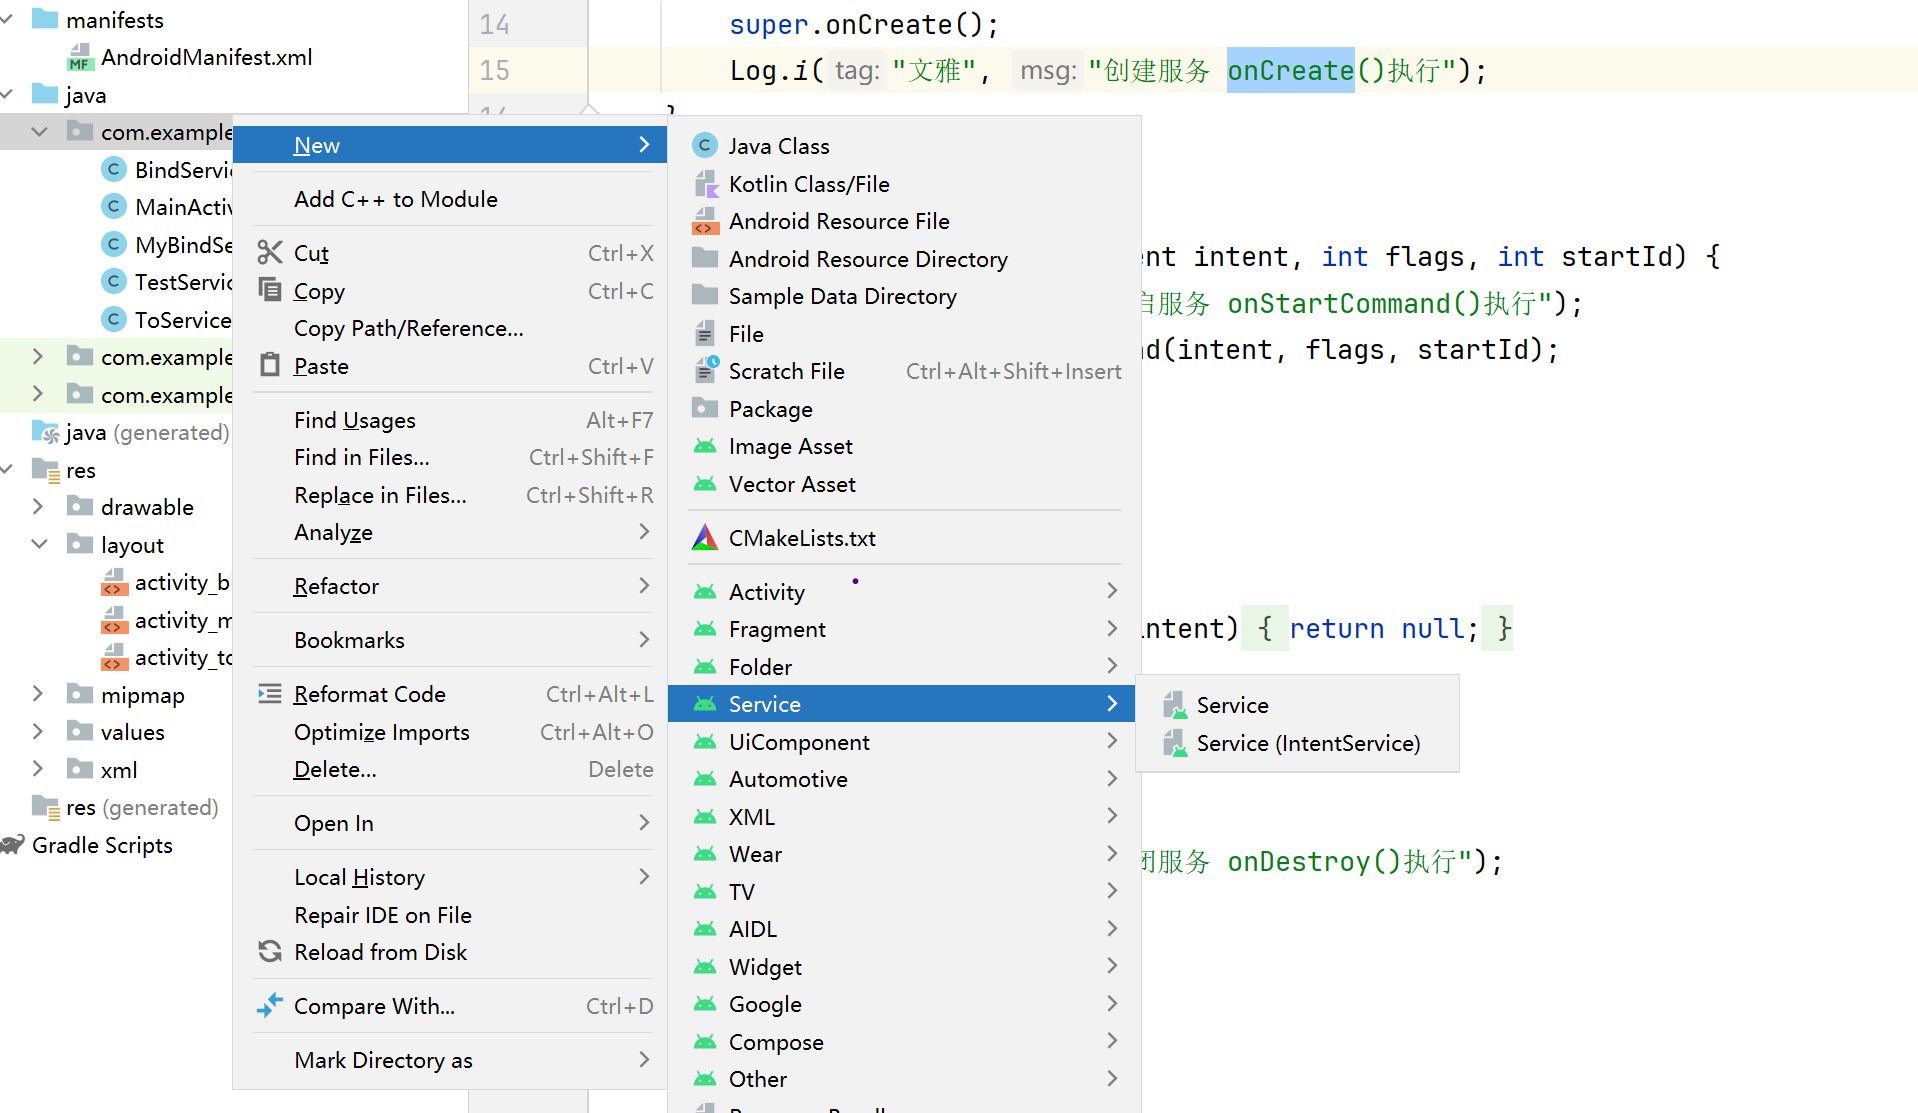The image size is (1918, 1113).
Task: Click the Image Asset android icon
Action: (705, 446)
